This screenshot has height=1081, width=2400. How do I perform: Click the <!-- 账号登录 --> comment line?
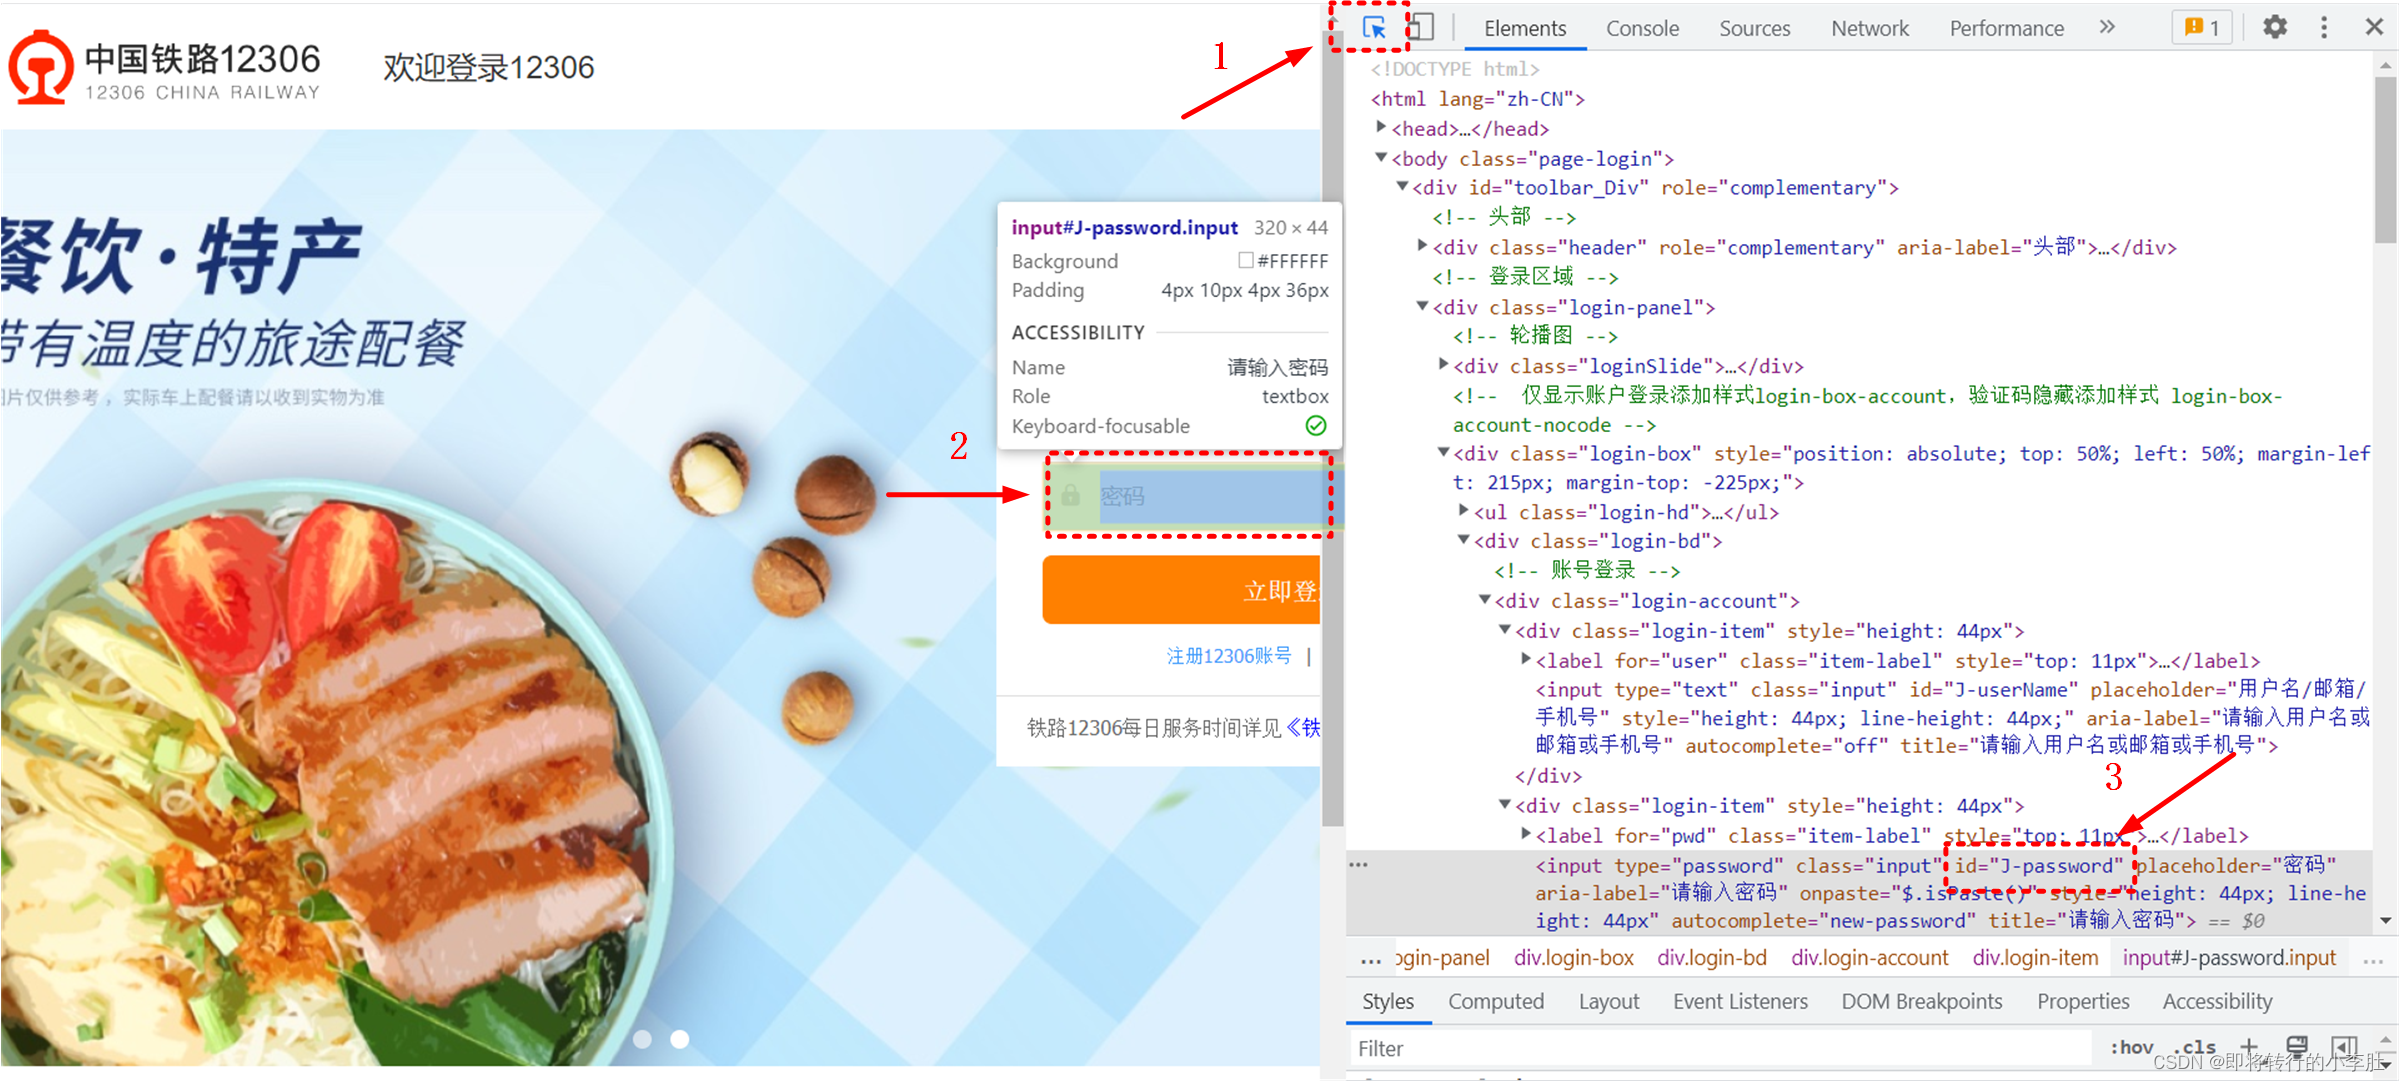[x=1587, y=570]
